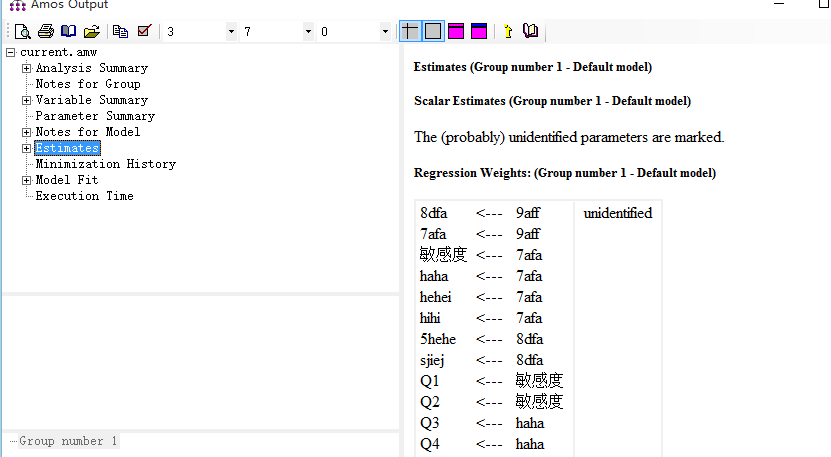Click the Options checkmark icon
Screen dimensions: 831x457
pos(144,31)
